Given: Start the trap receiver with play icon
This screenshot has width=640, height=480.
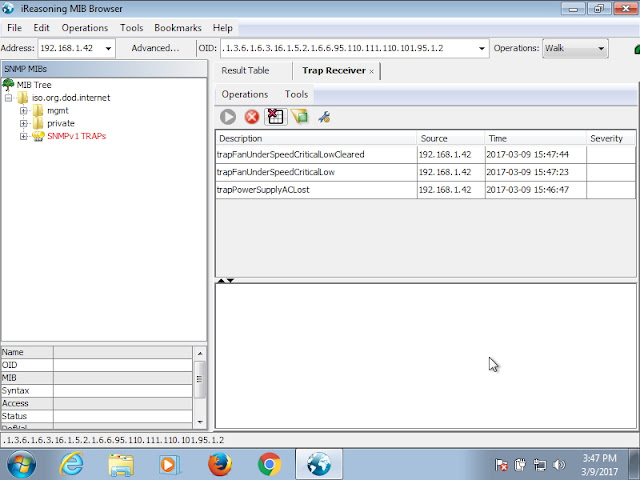Looking at the screenshot, I should pos(228,117).
